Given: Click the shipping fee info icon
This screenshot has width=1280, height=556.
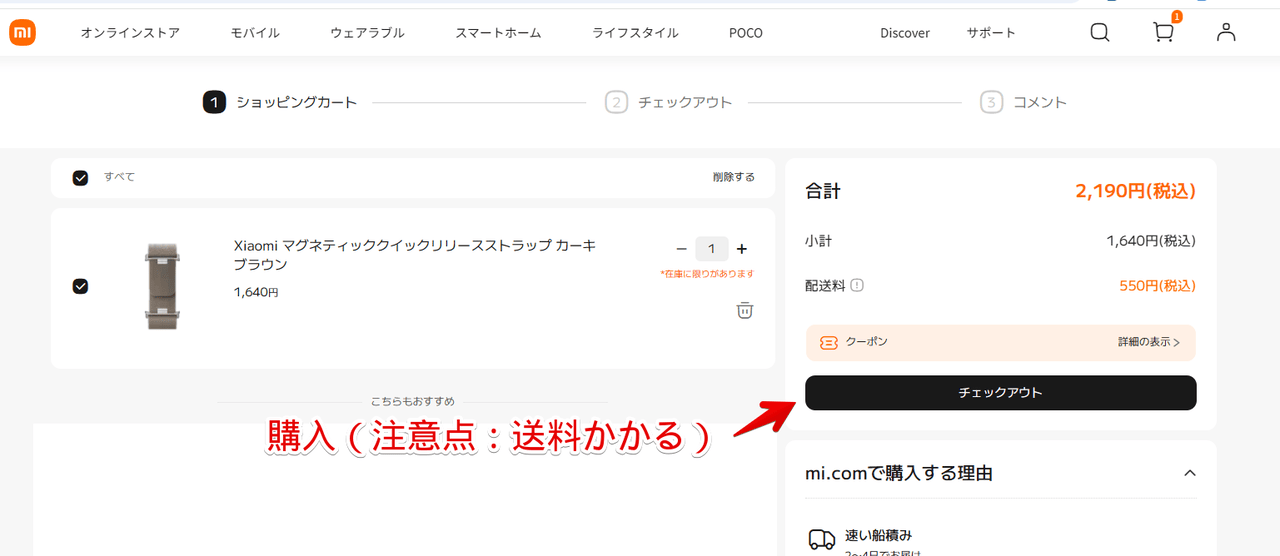Looking at the screenshot, I should (x=857, y=285).
